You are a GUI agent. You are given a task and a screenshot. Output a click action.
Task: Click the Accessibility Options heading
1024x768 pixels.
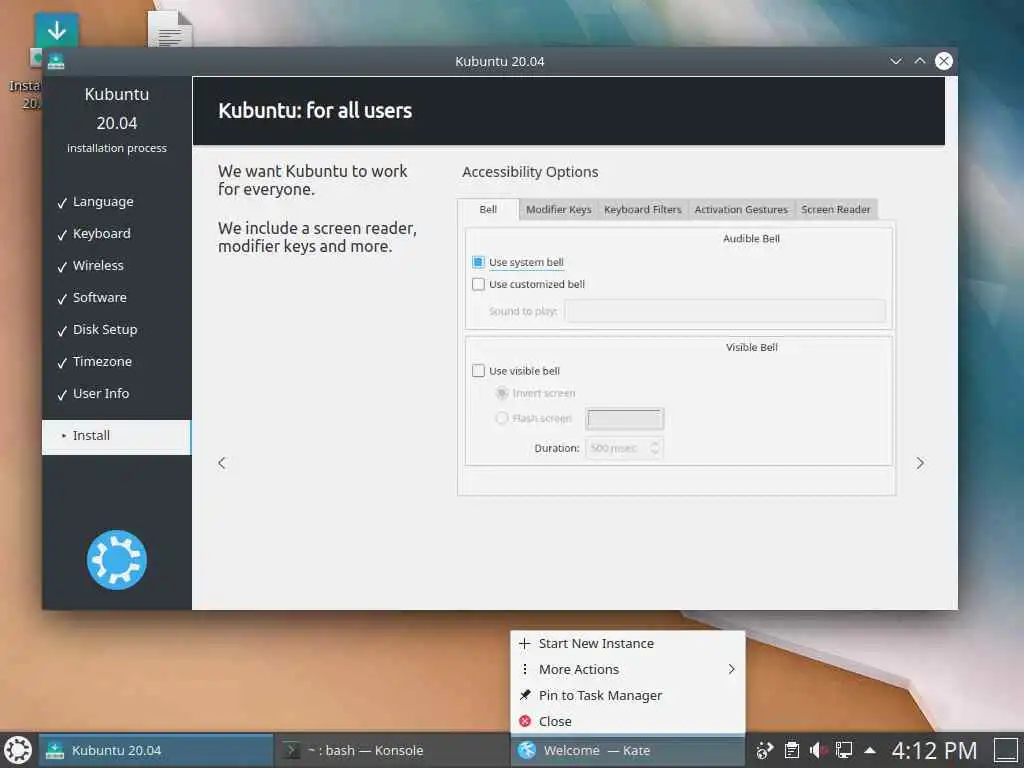pyautogui.click(x=530, y=172)
